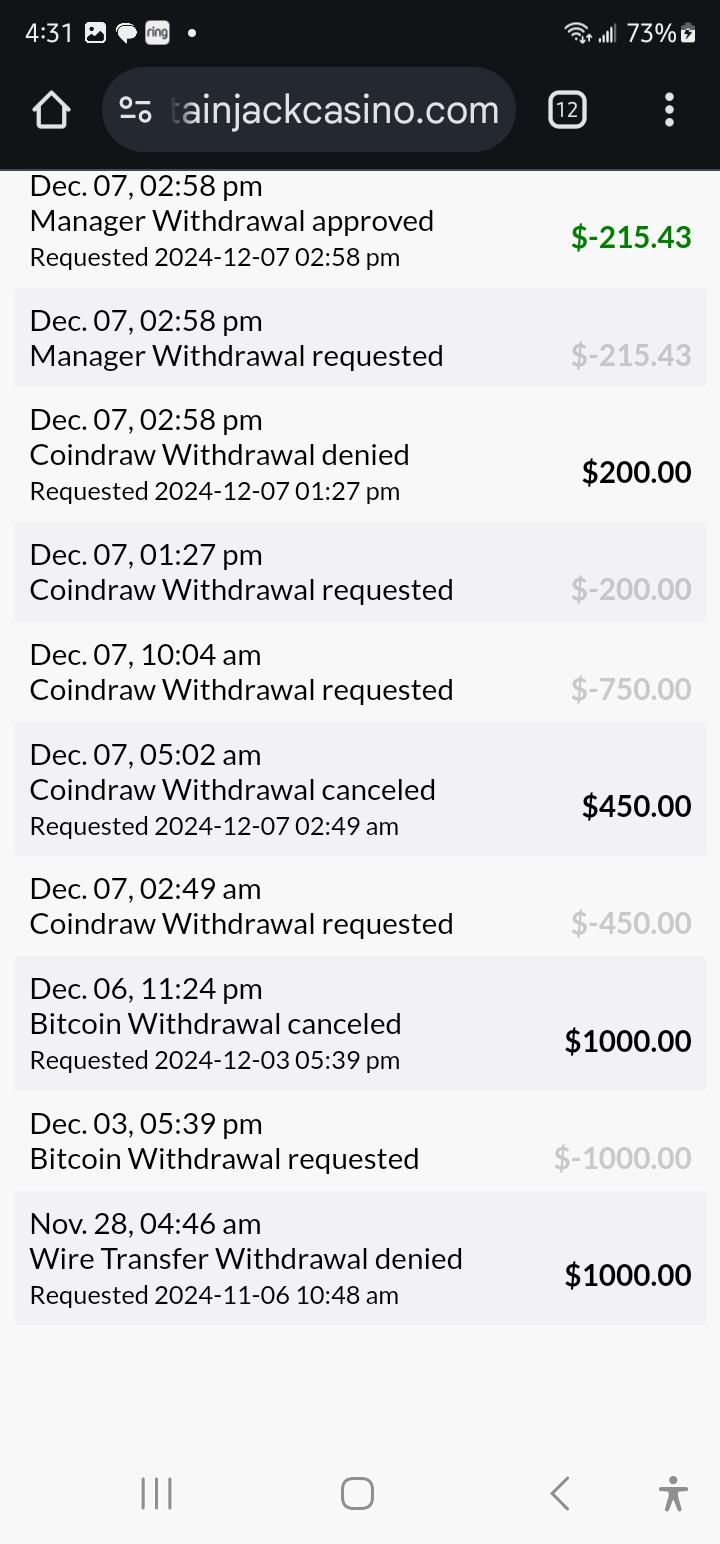
Task: Tap the Android back arrow
Action: pyautogui.click(x=560, y=1494)
